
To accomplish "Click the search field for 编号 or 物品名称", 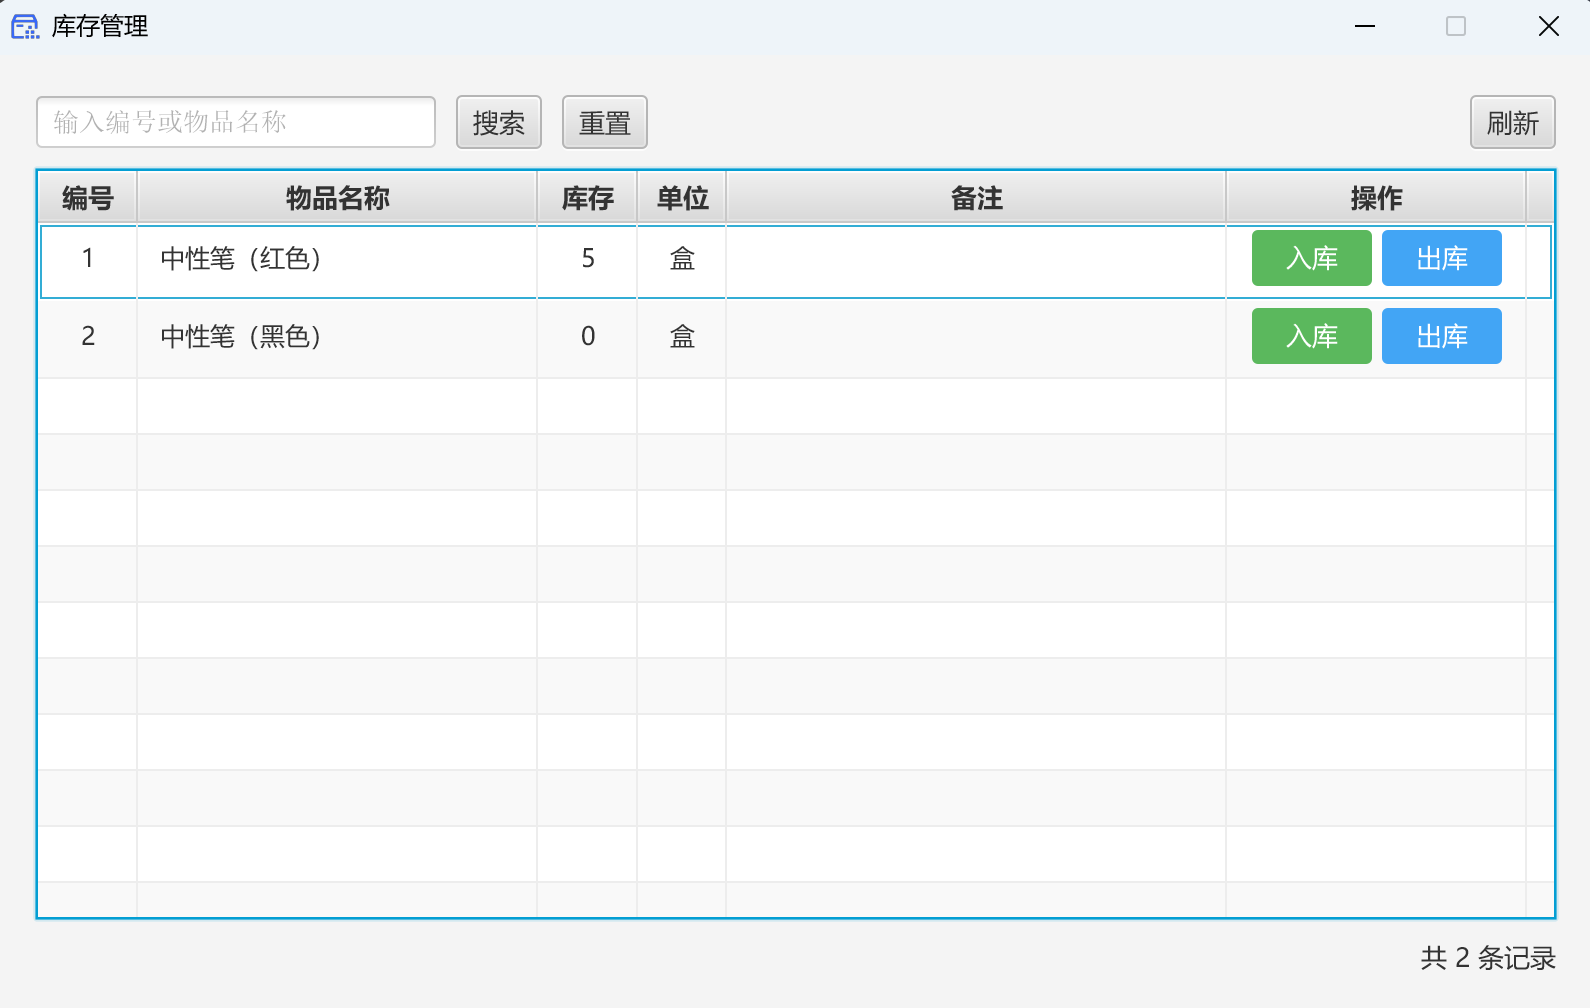I will 236,122.
